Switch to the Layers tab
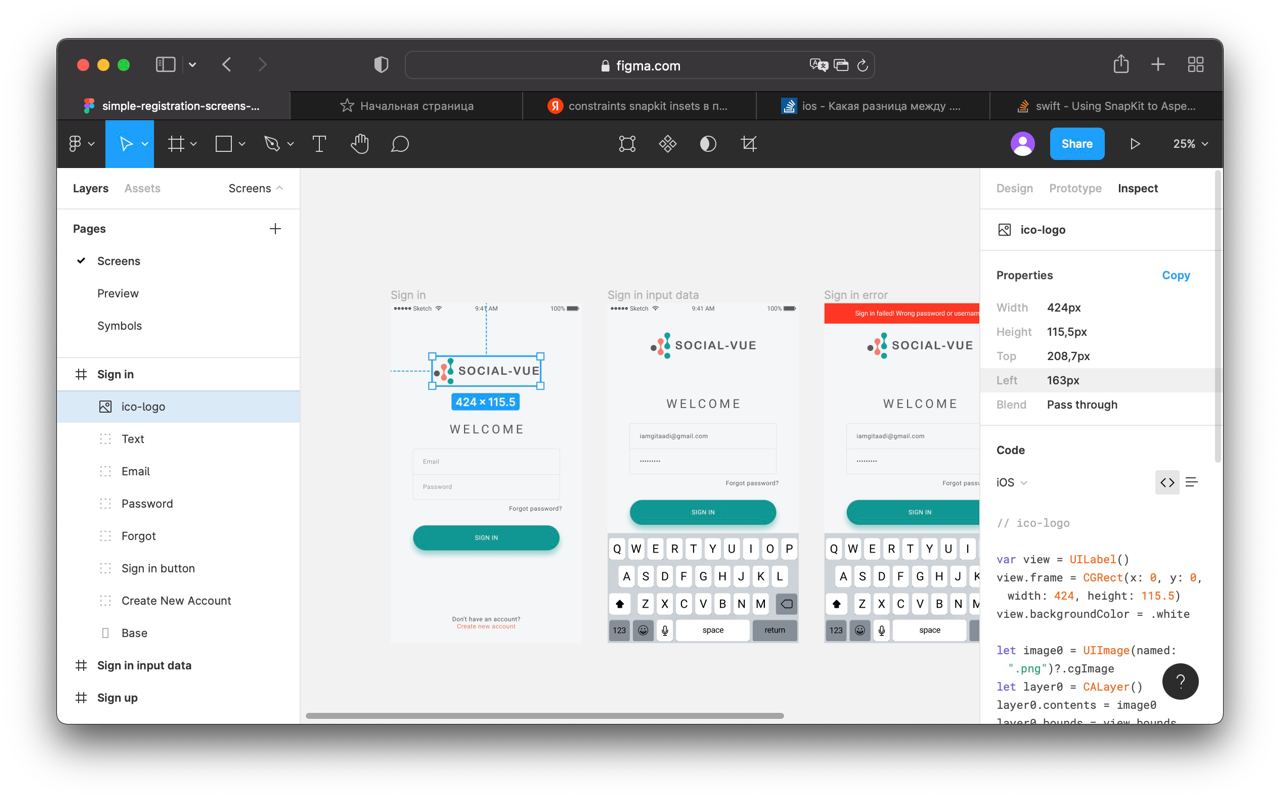1280x799 pixels. point(90,188)
